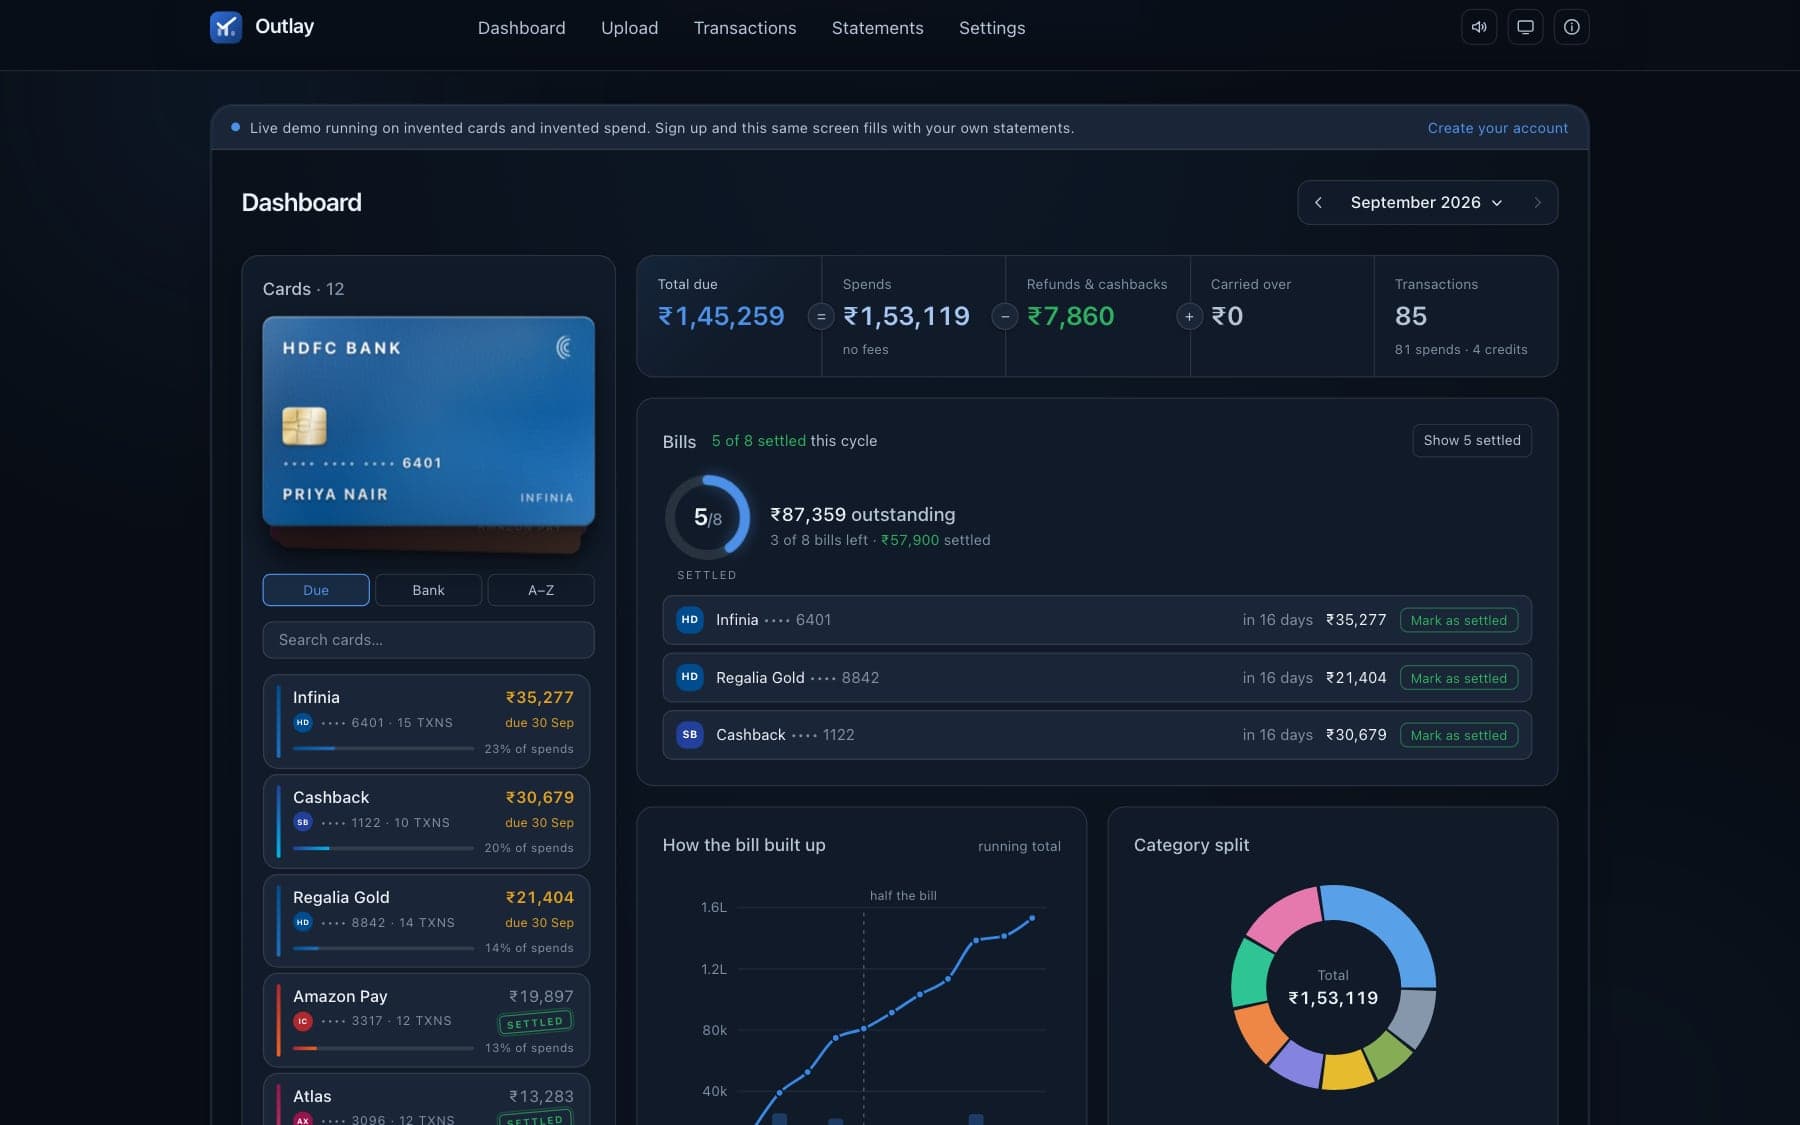Click the Spends ₹1,53,119 value

tap(906, 316)
